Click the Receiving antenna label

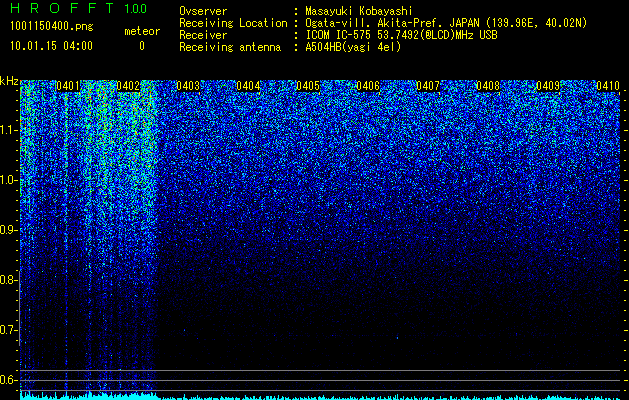click(x=230, y=47)
